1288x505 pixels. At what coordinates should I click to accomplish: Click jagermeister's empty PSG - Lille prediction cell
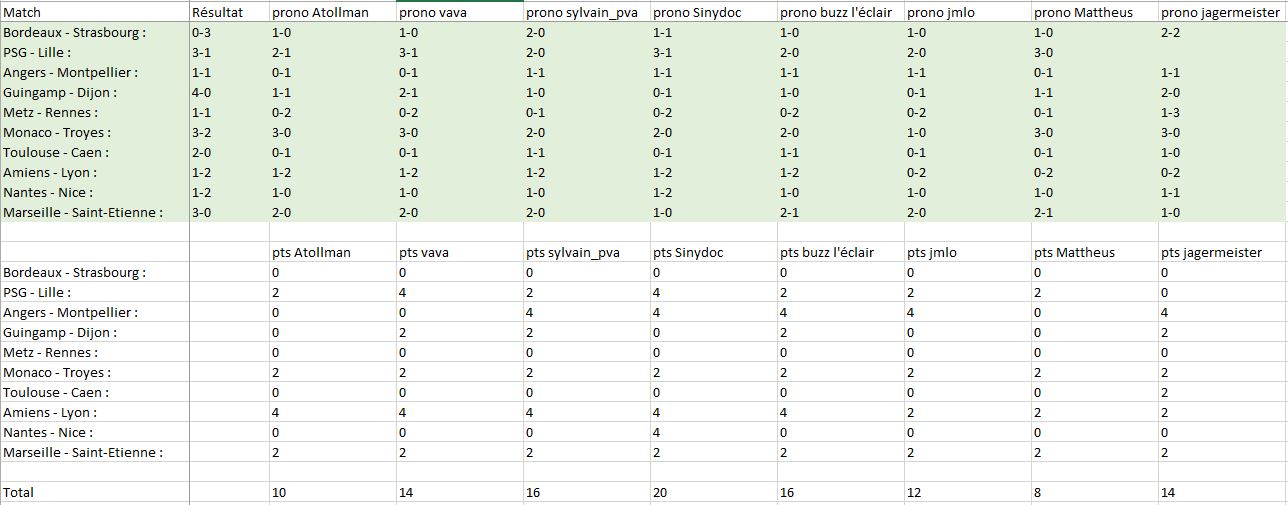click(x=1220, y=52)
